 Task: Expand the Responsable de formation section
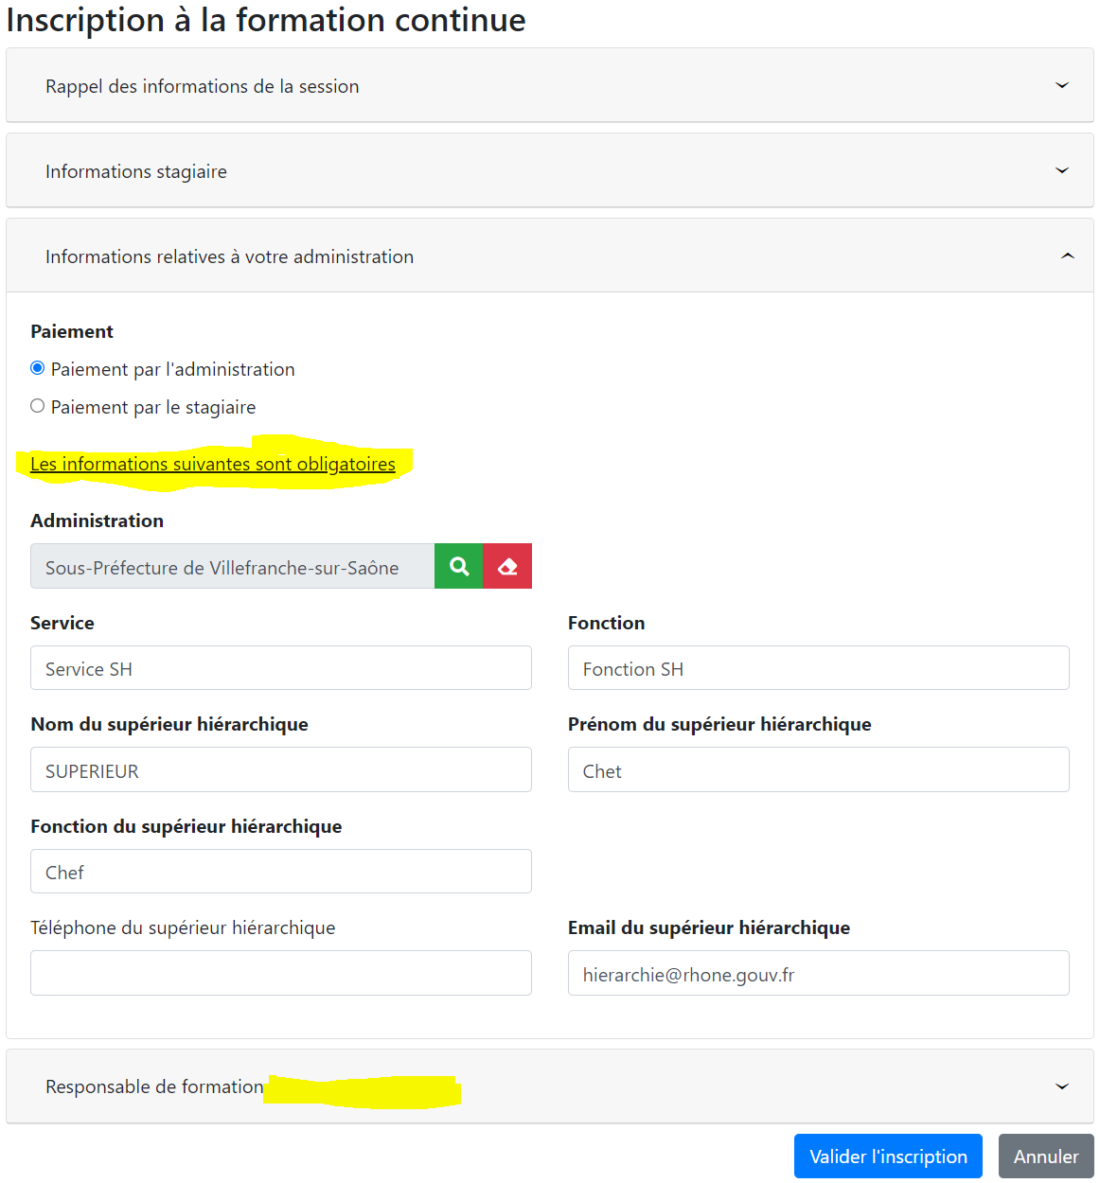click(1062, 1086)
